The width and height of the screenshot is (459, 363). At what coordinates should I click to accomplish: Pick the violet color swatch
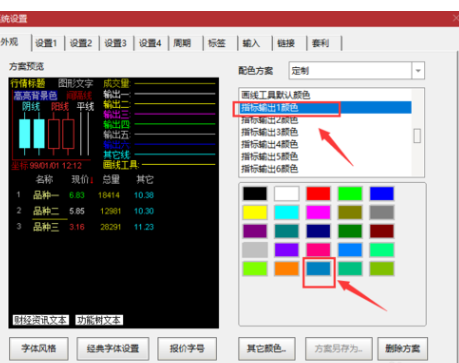pos(287,250)
